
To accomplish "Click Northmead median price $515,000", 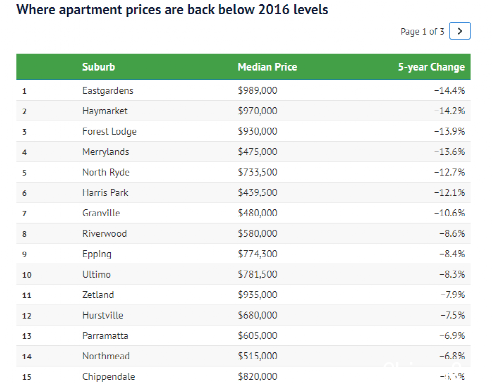I will (257, 356).
